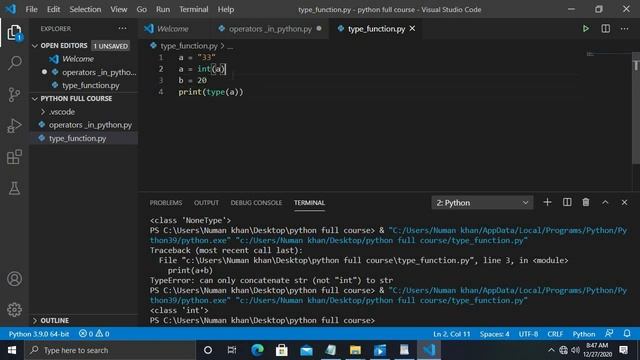Click the Windows taskbar search box
Image resolution: width=640 pixels, height=360 pixels.
110,350
